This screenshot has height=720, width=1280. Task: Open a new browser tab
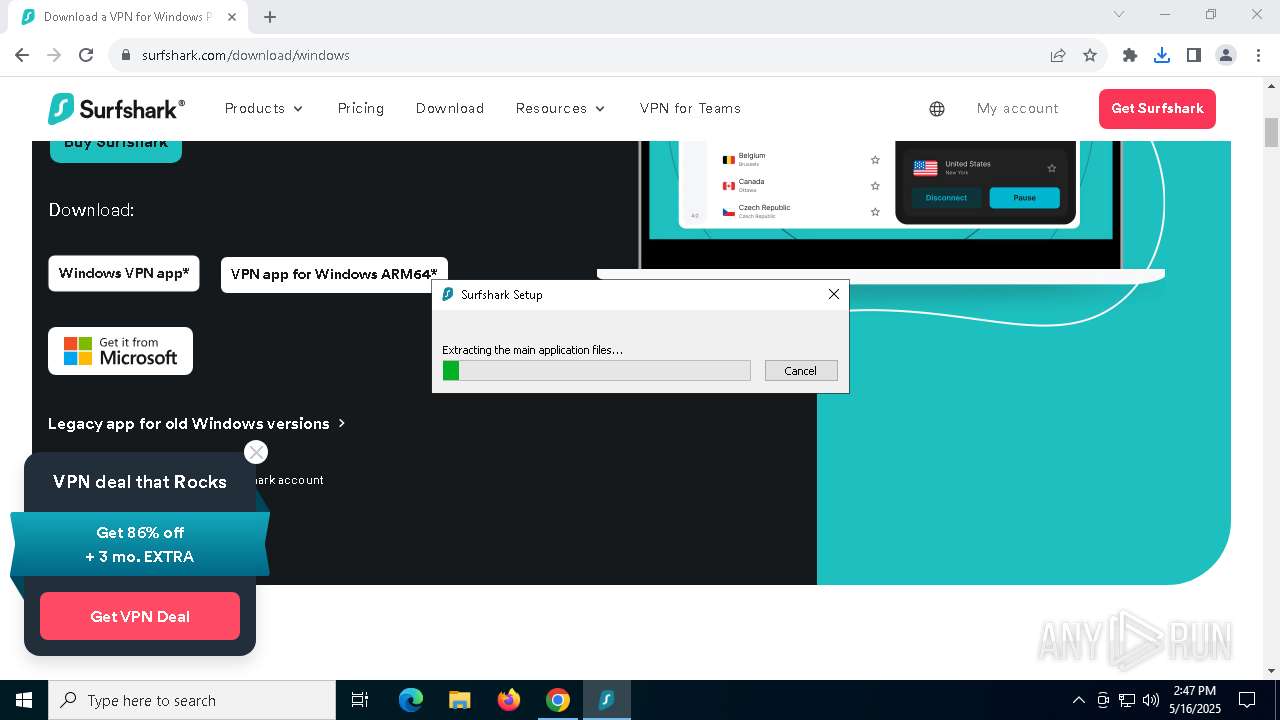(270, 16)
